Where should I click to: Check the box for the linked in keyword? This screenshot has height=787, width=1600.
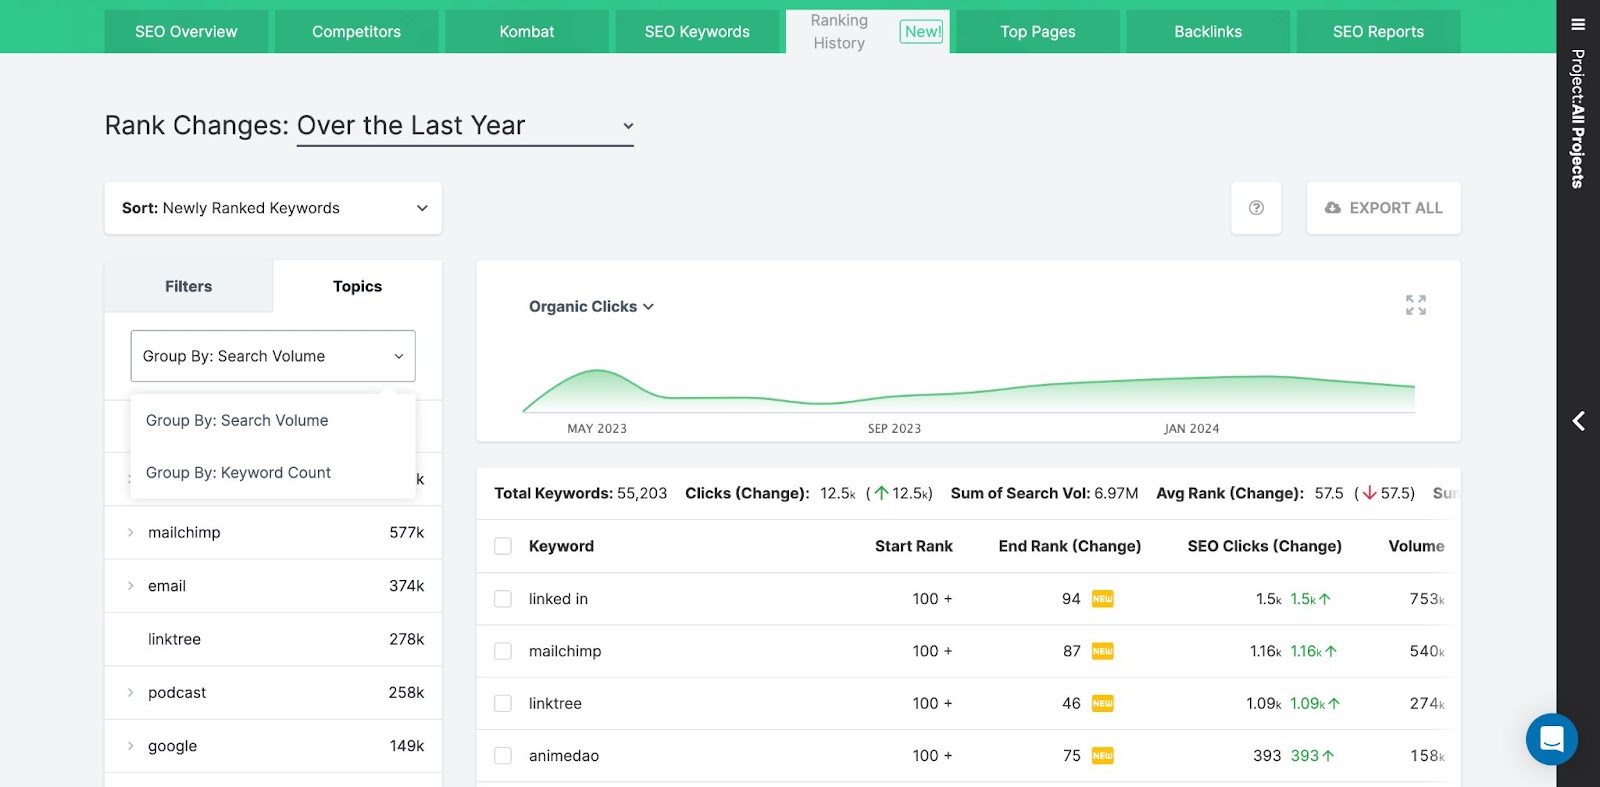click(x=503, y=599)
